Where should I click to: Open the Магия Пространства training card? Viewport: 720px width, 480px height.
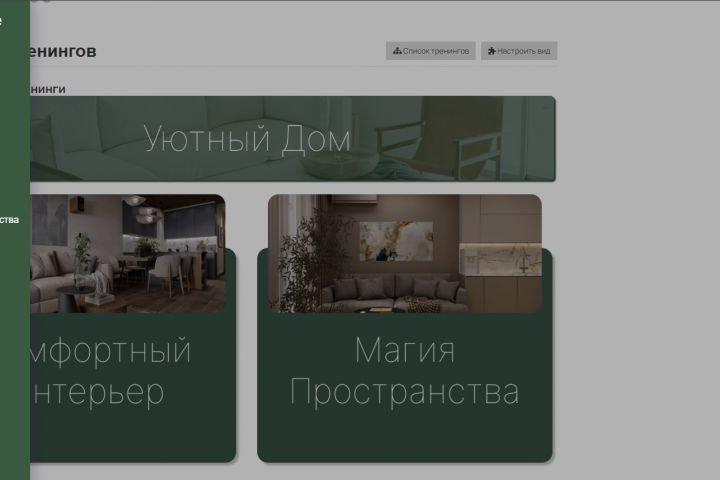405,328
